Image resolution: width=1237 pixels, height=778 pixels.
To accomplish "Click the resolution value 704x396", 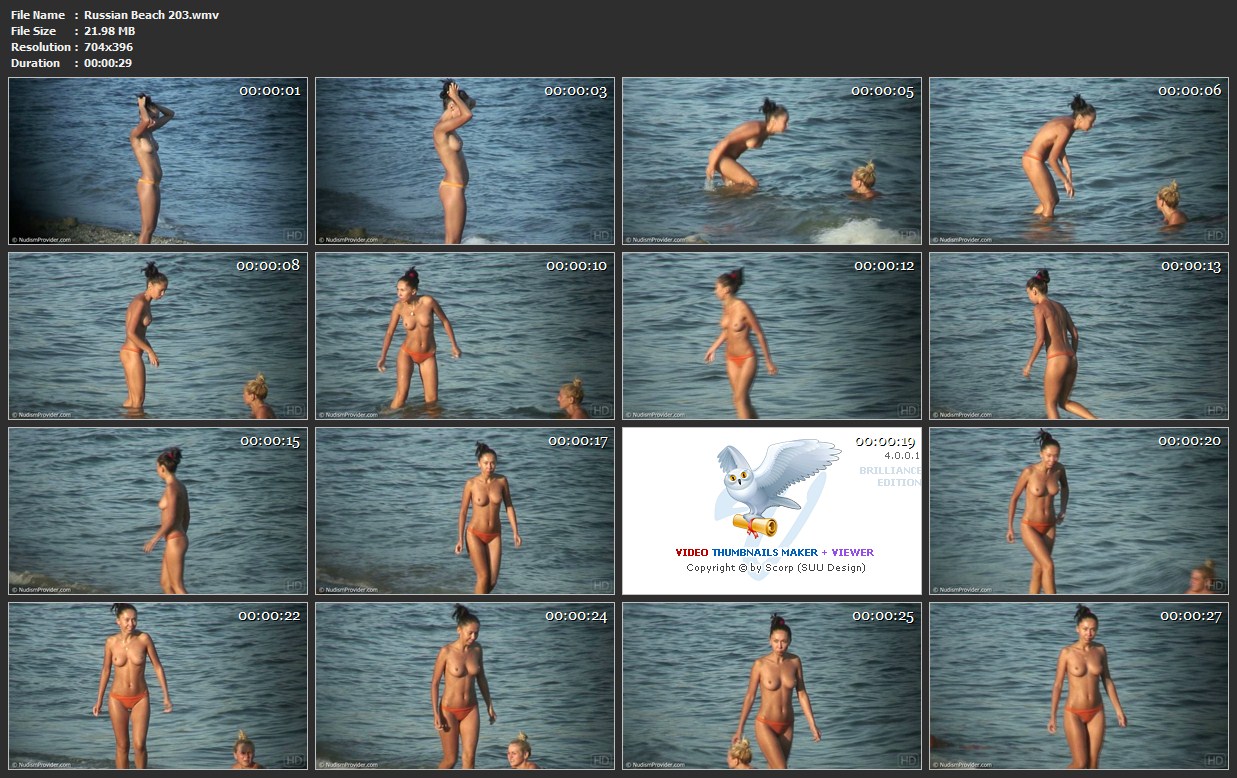I will point(108,47).
